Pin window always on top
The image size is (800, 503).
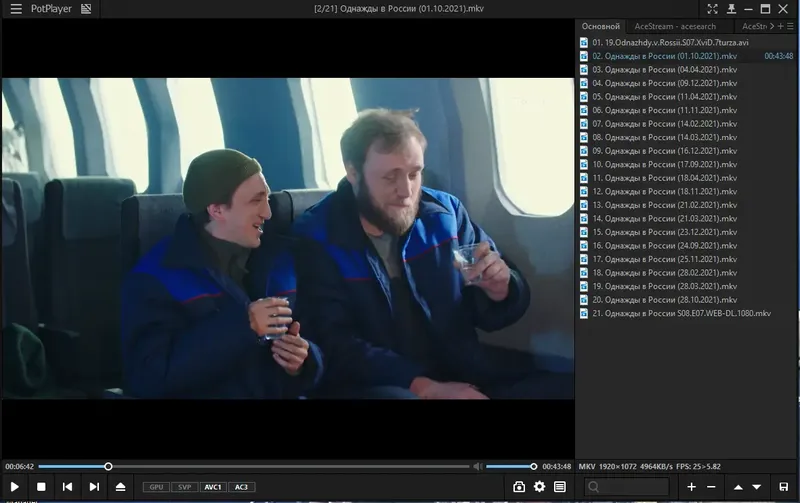point(731,9)
